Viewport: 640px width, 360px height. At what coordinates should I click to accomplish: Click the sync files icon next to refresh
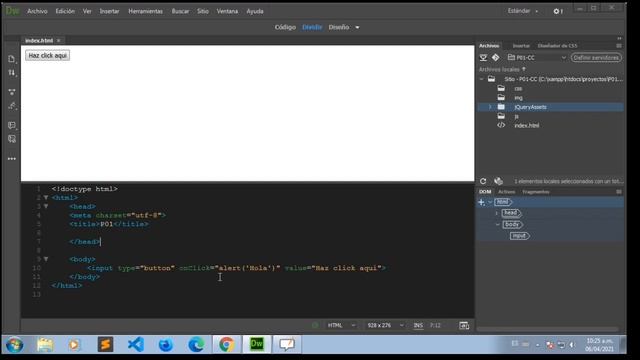tap(498, 181)
